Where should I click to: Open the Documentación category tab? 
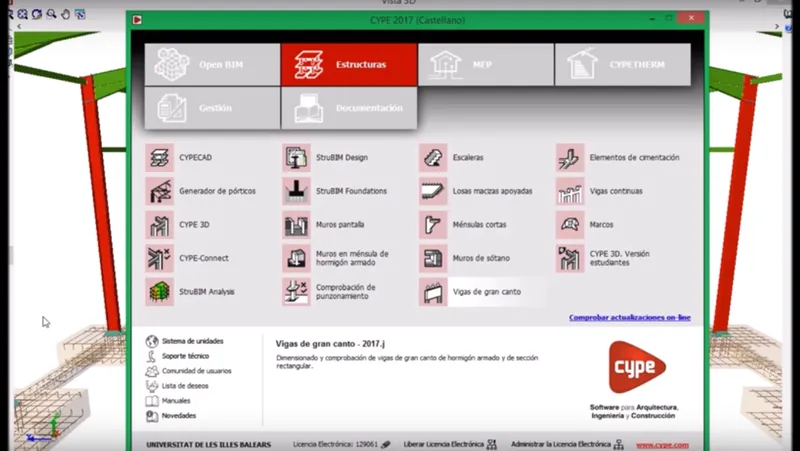(x=349, y=108)
